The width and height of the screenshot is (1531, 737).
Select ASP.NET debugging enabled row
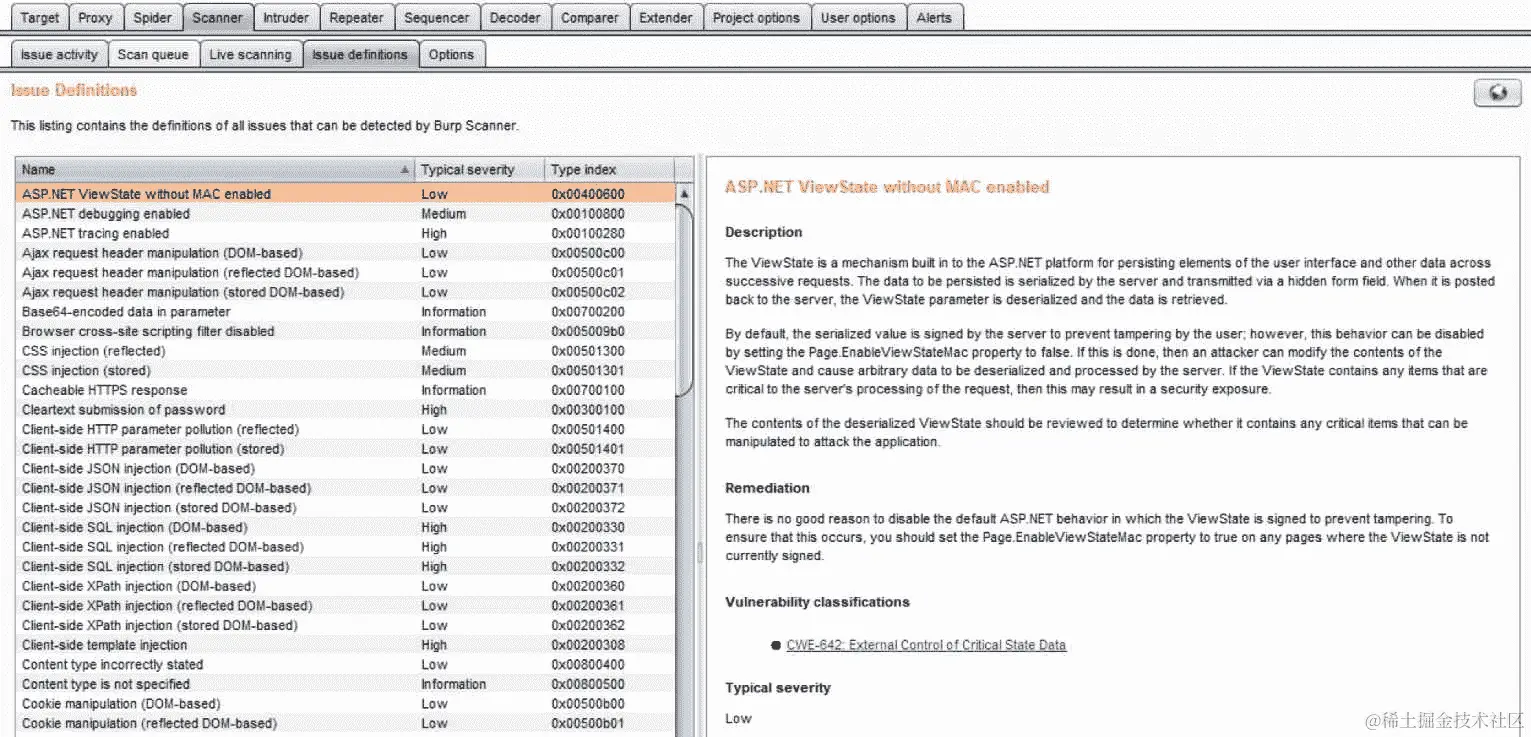346,214
